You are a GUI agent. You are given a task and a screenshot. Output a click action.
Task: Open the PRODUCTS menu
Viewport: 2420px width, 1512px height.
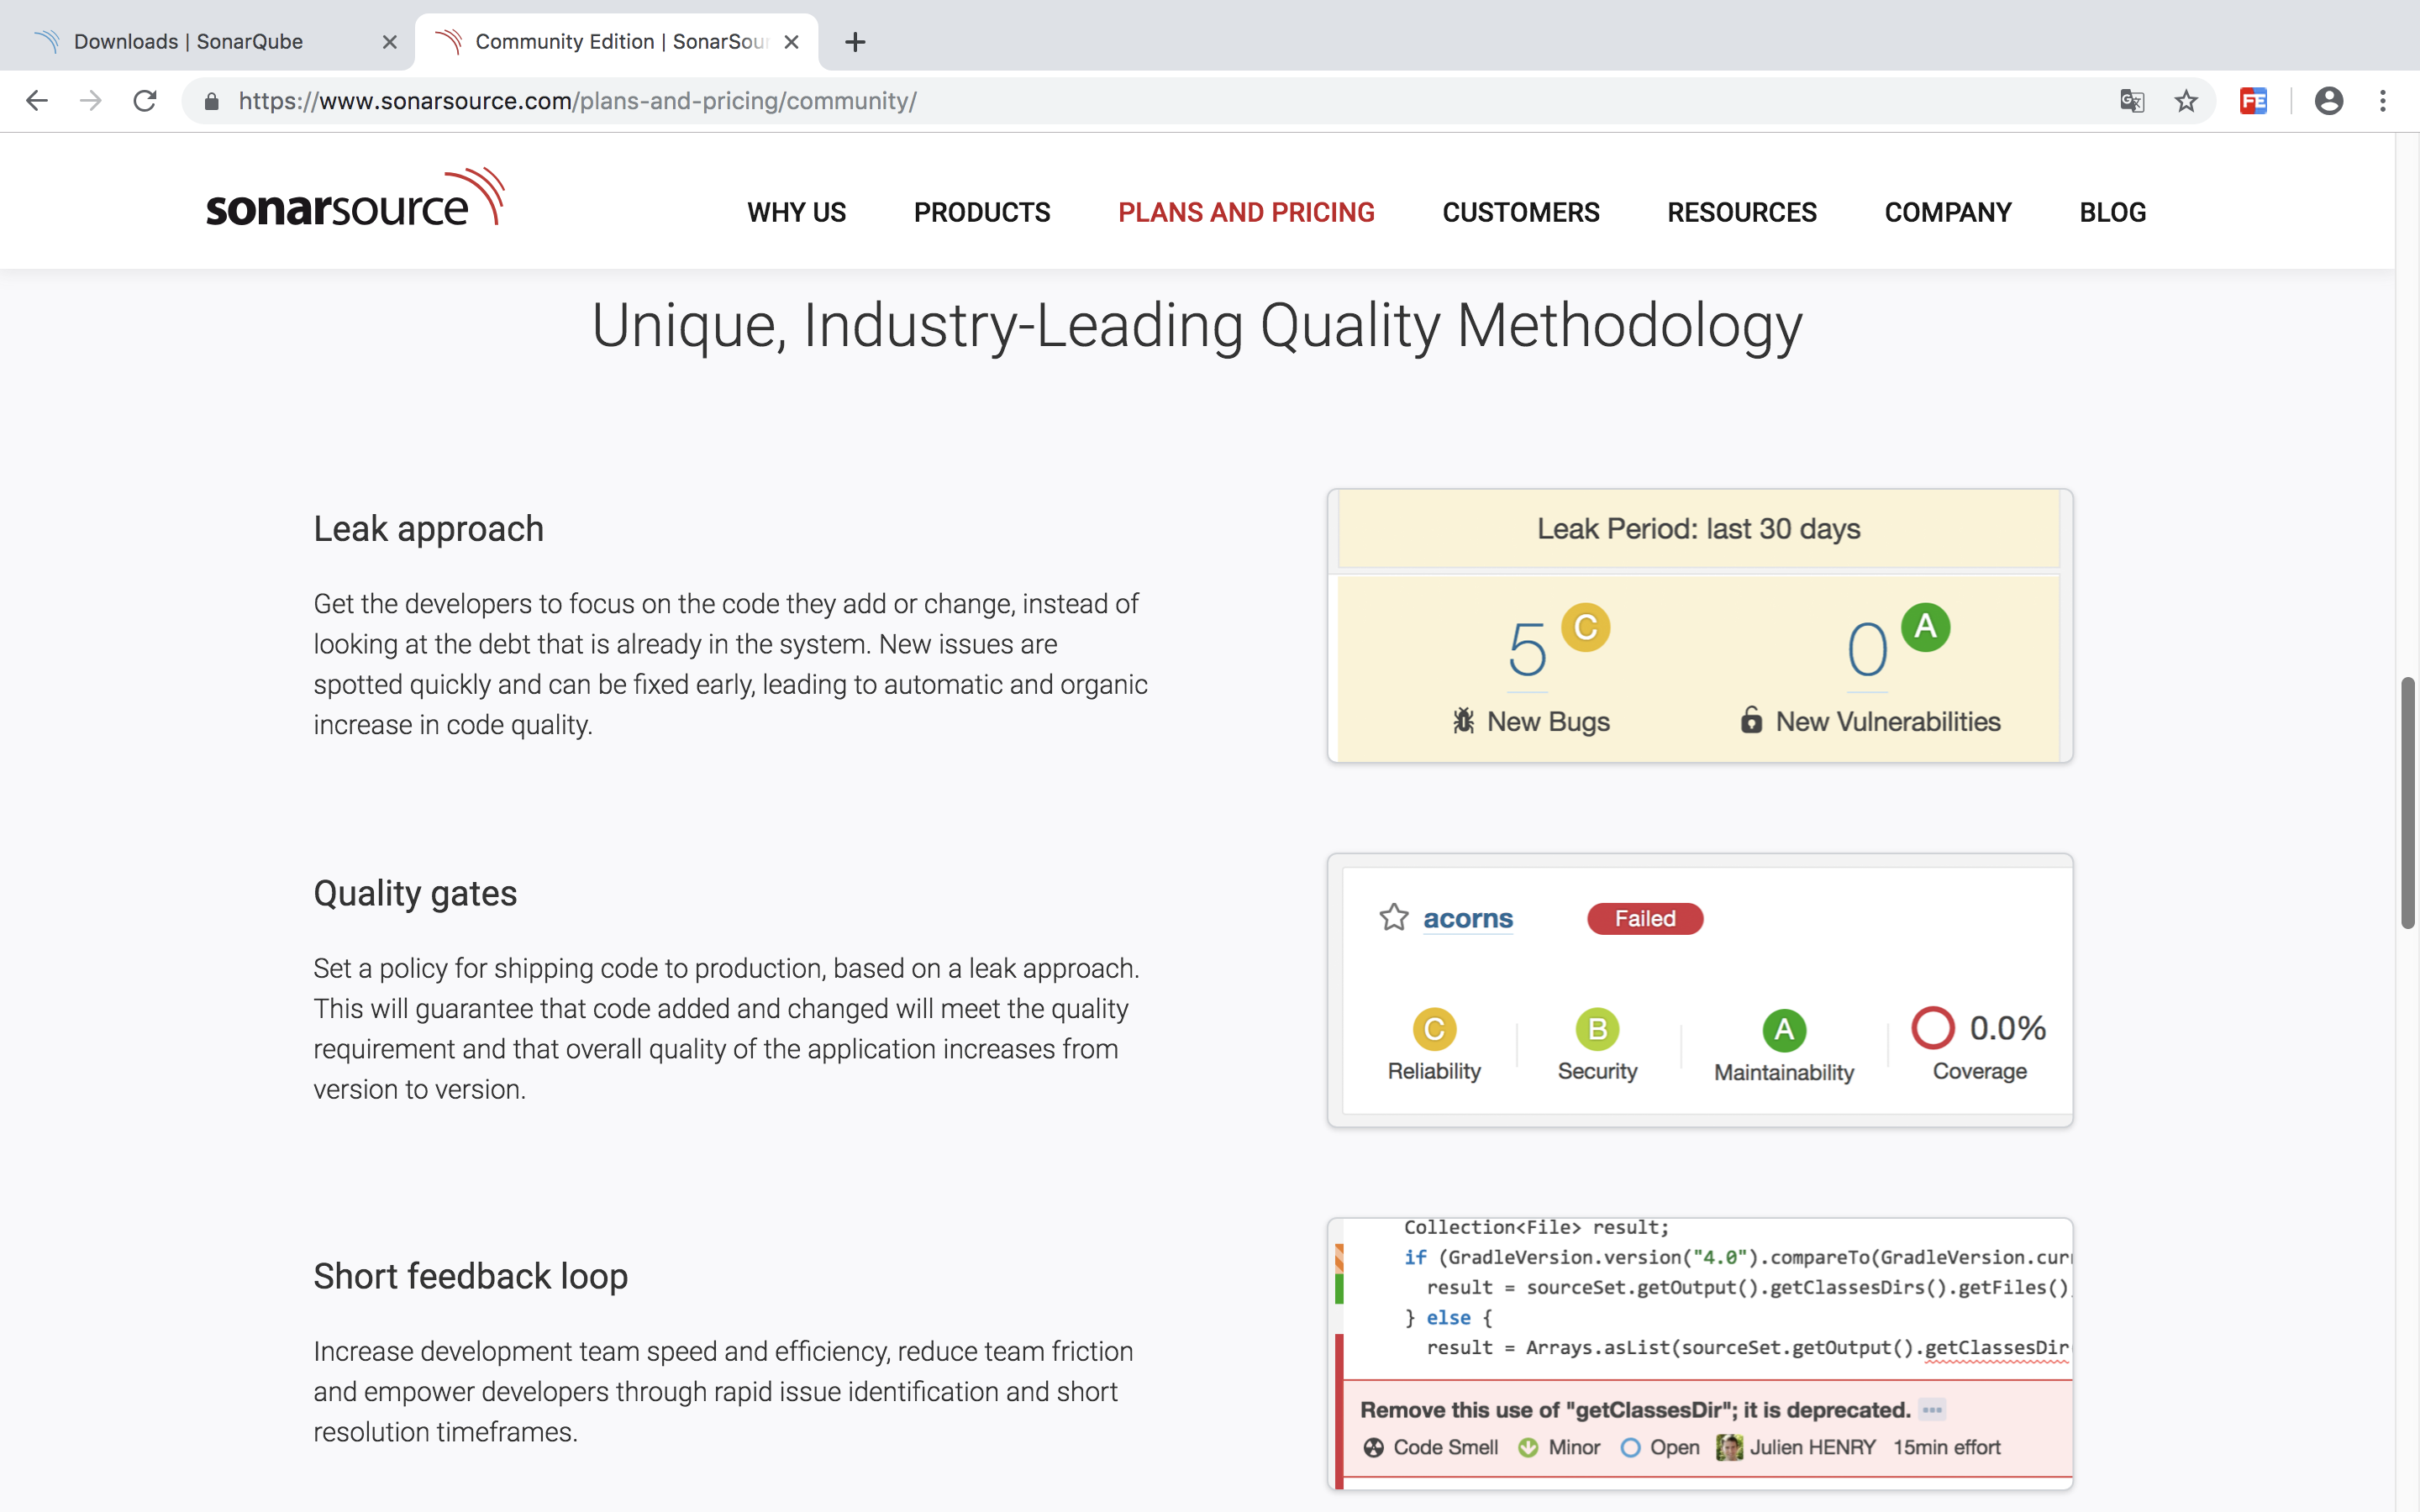point(981,212)
